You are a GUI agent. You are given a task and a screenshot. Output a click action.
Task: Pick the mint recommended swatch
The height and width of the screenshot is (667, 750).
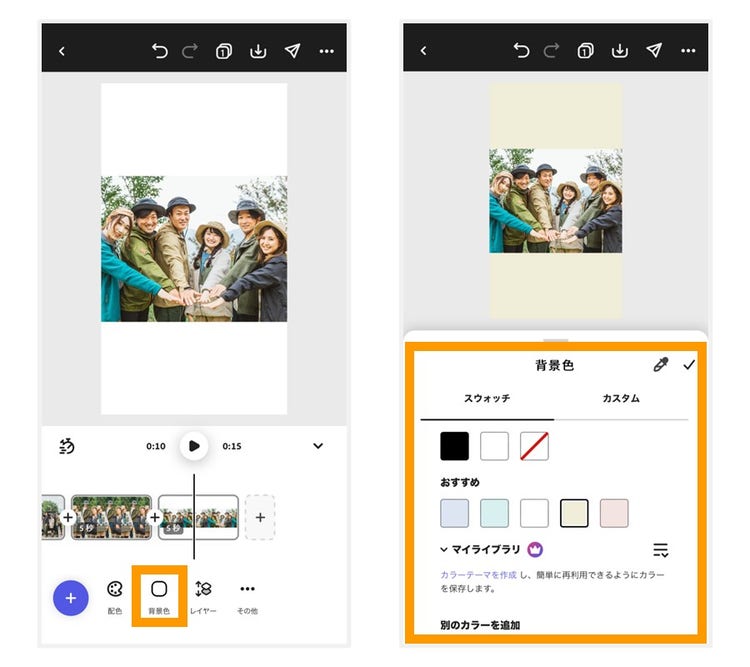click(x=494, y=513)
